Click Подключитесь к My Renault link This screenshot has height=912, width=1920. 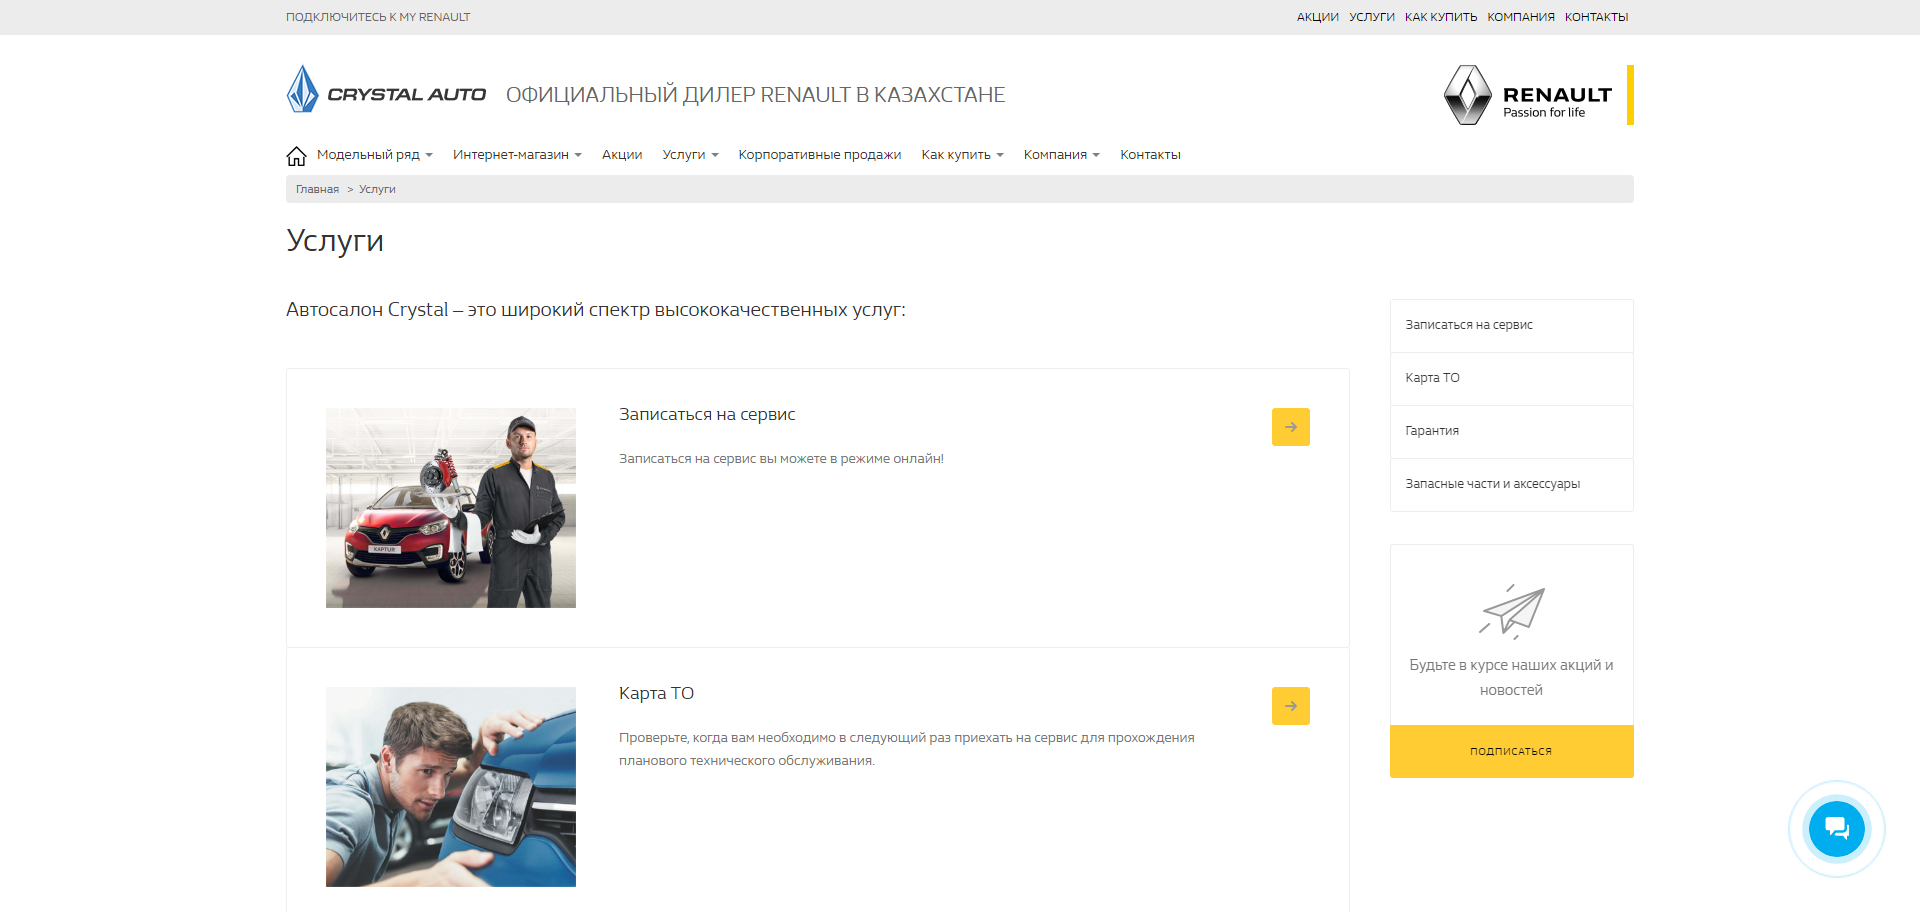click(x=378, y=17)
